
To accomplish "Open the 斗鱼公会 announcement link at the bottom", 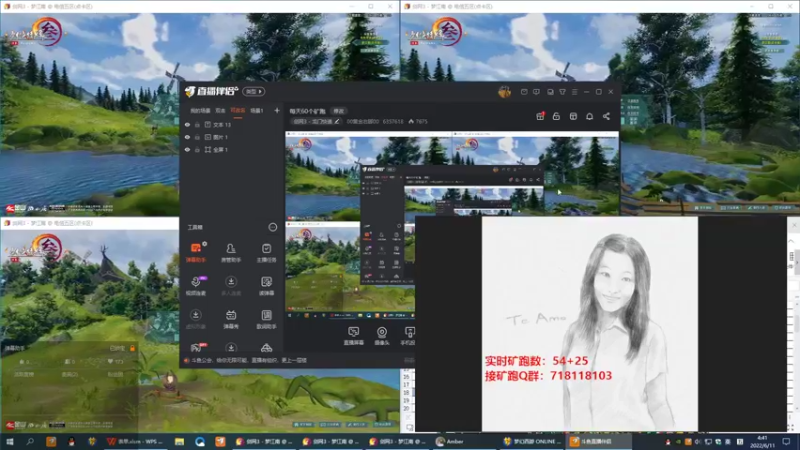I will (249, 360).
